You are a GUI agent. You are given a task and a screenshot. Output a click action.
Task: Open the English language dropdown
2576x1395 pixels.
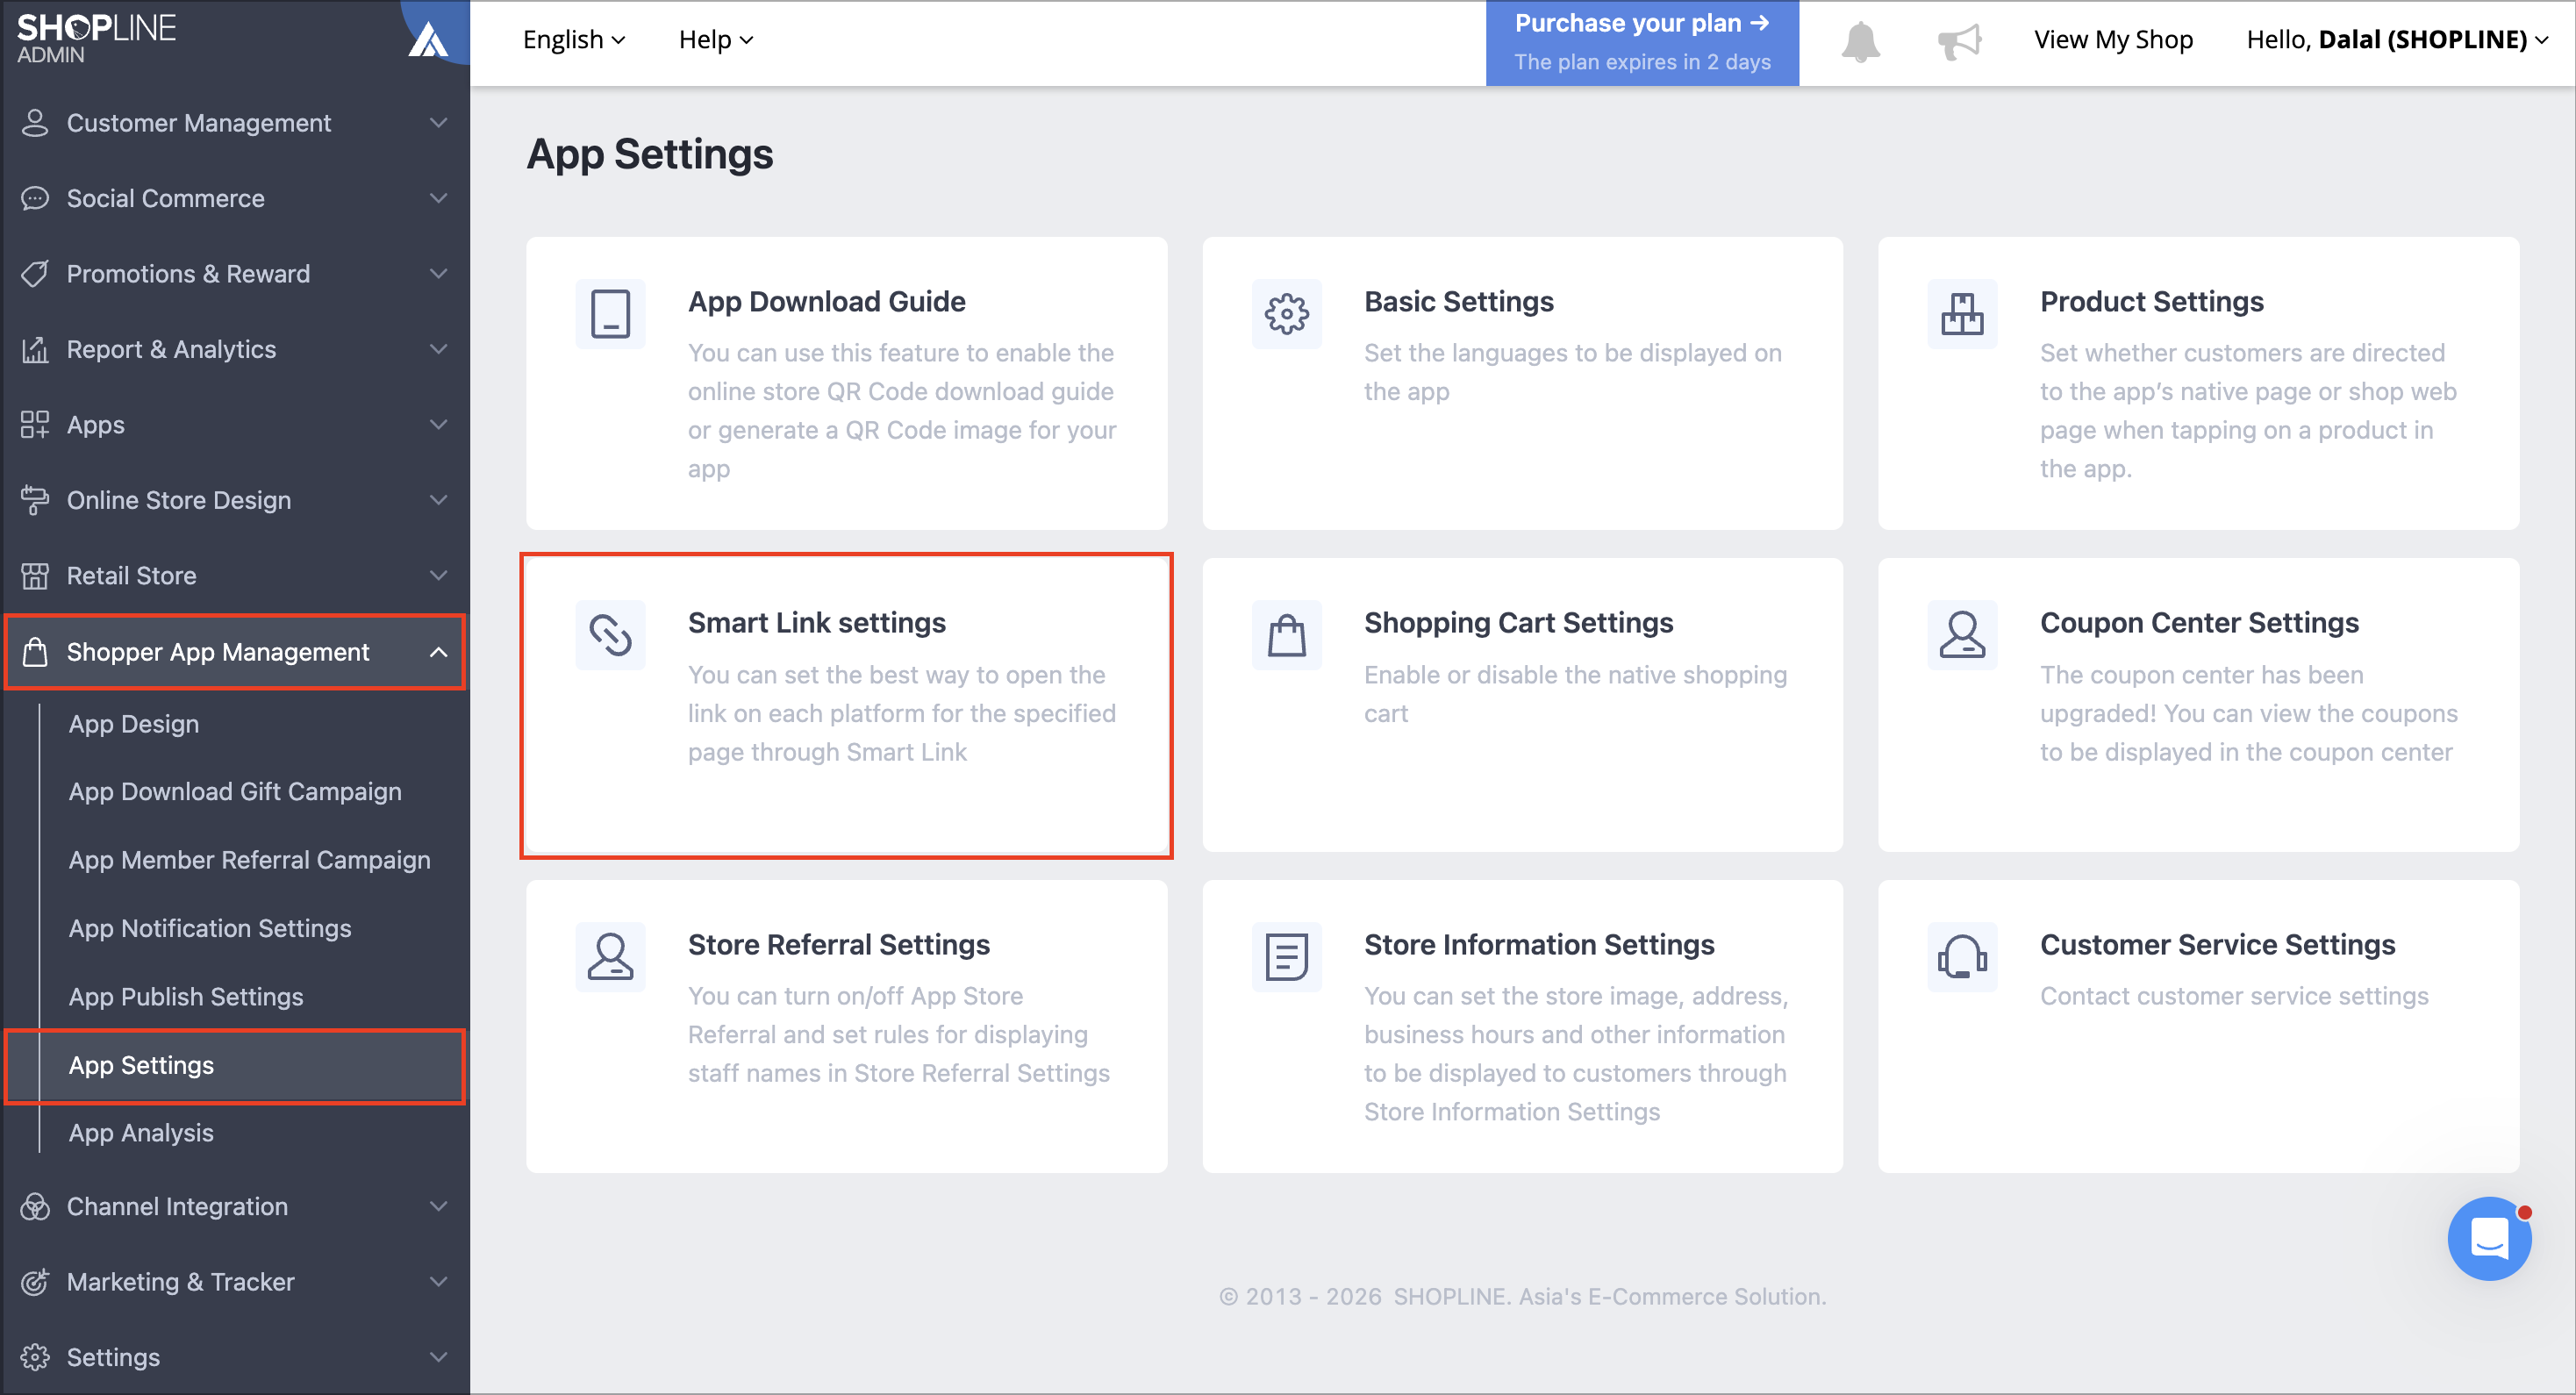click(574, 40)
